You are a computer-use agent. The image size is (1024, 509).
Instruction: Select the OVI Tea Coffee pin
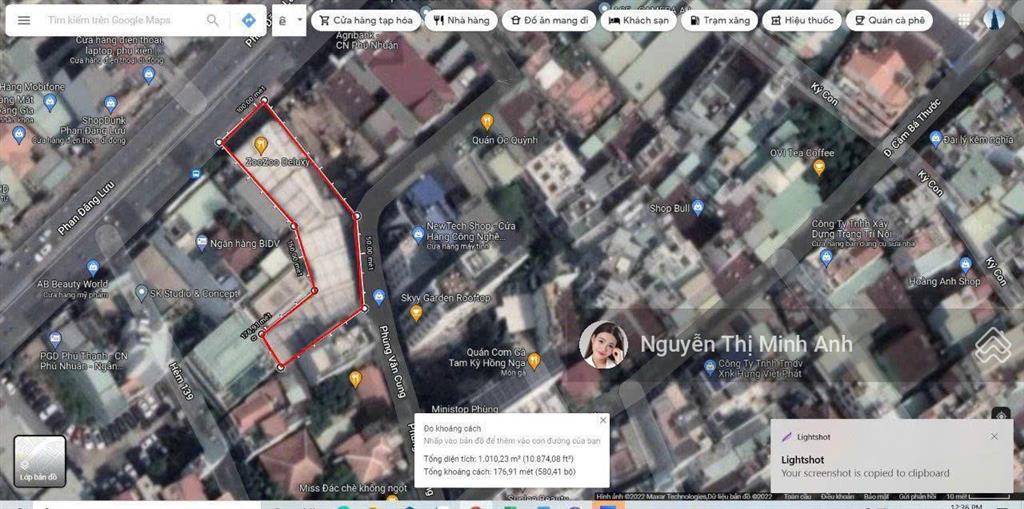pyautogui.click(x=818, y=167)
